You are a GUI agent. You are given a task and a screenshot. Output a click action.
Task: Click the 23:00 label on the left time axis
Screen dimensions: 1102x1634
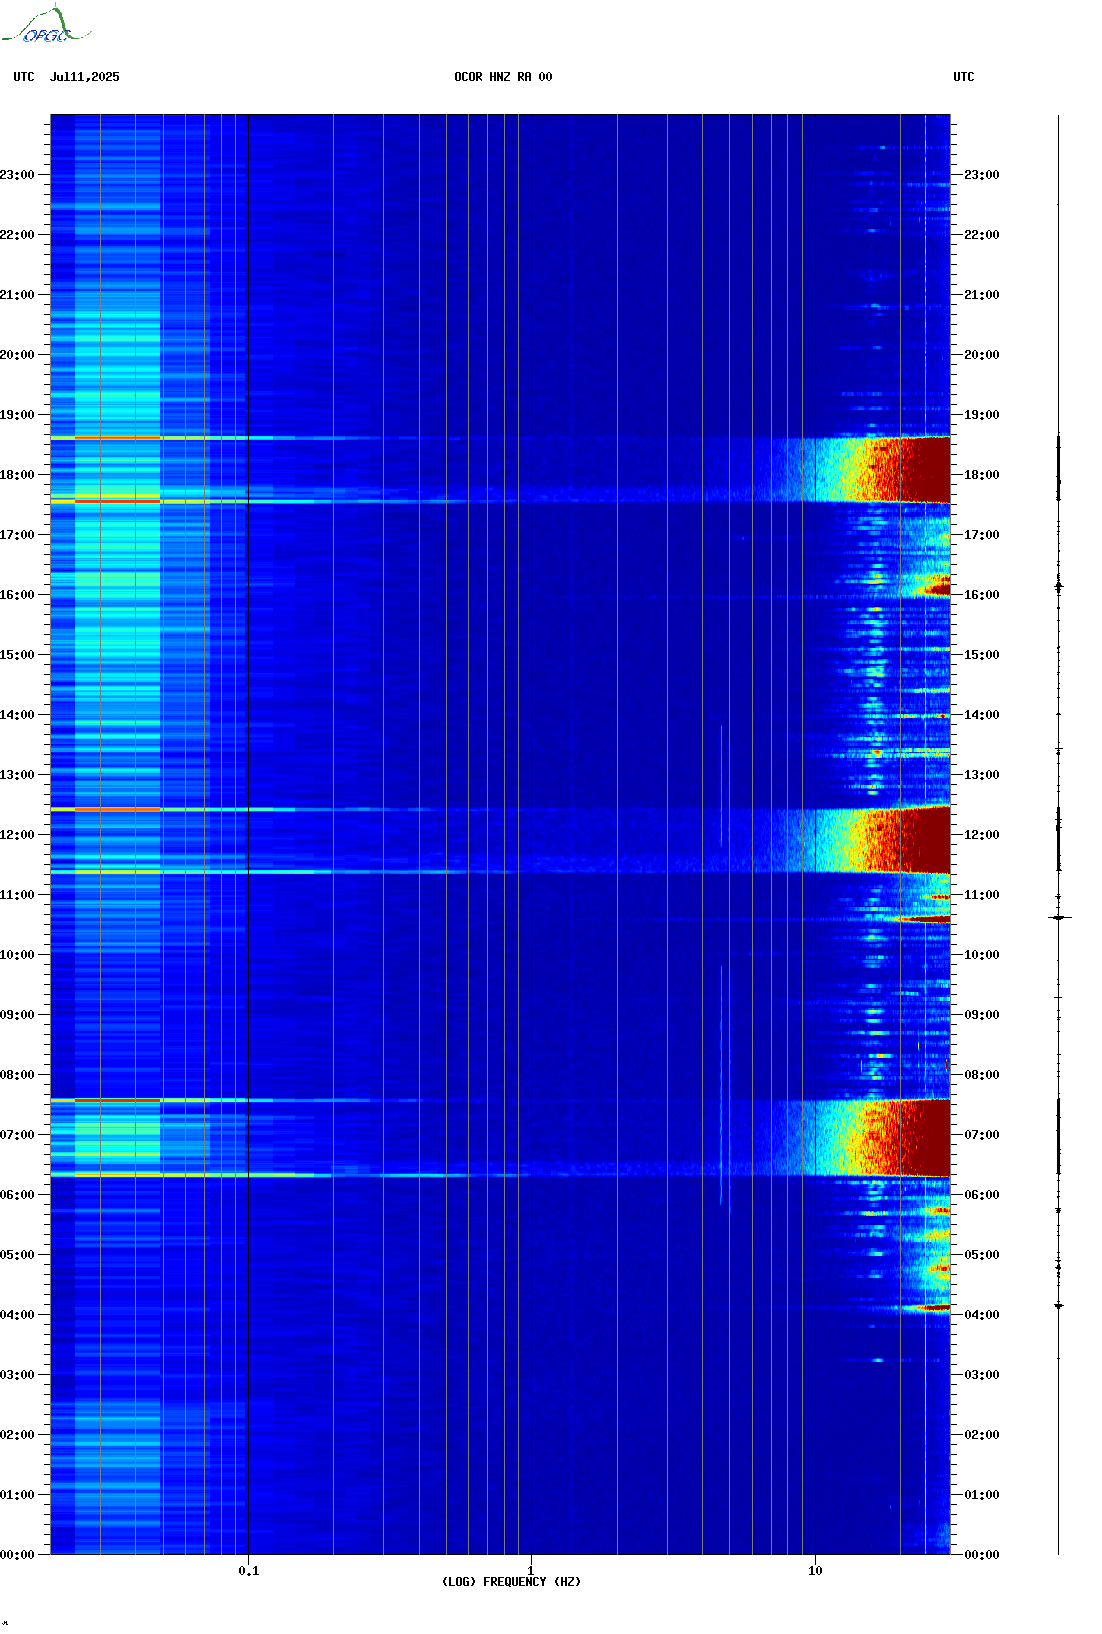click(17, 175)
